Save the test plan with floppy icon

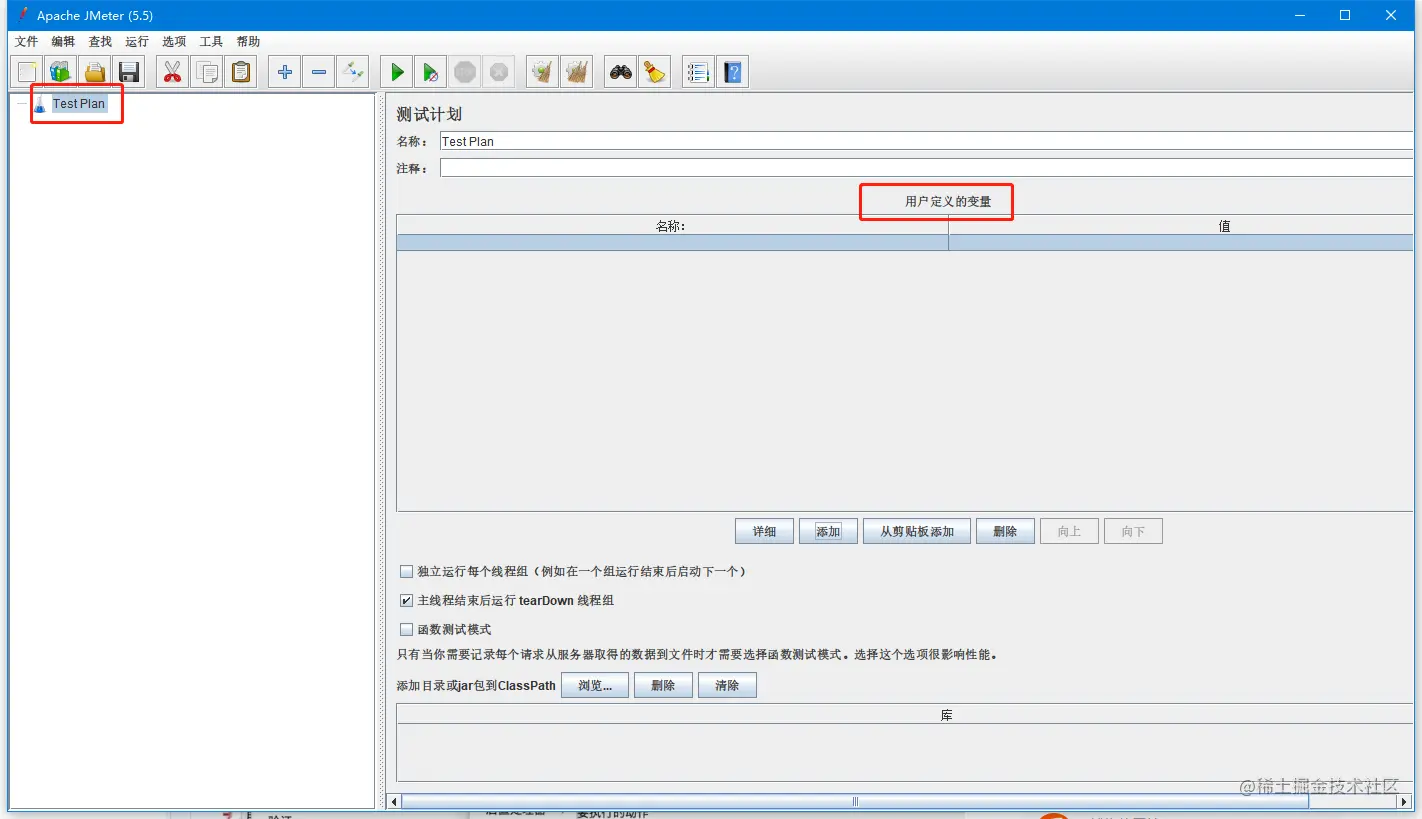pos(129,72)
